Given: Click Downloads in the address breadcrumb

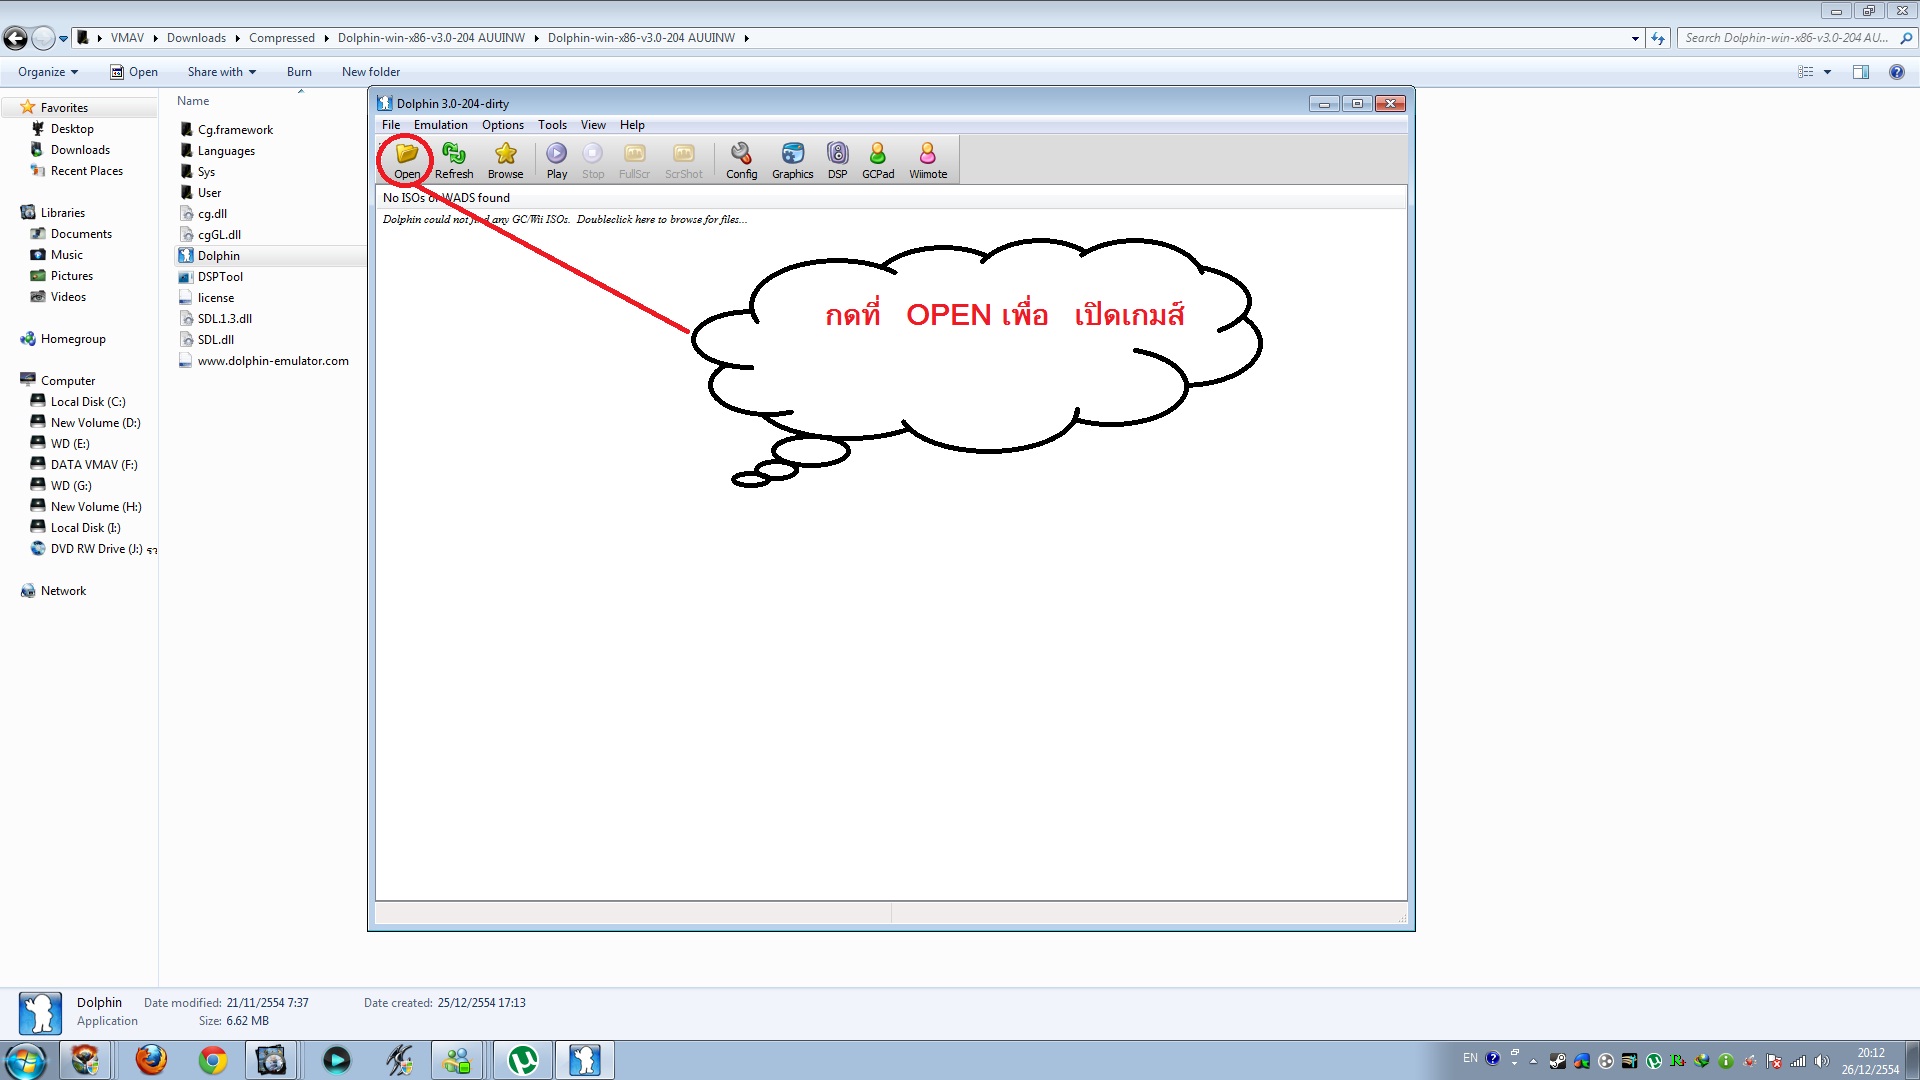Looking at the screenshot, I should [196, 38].
